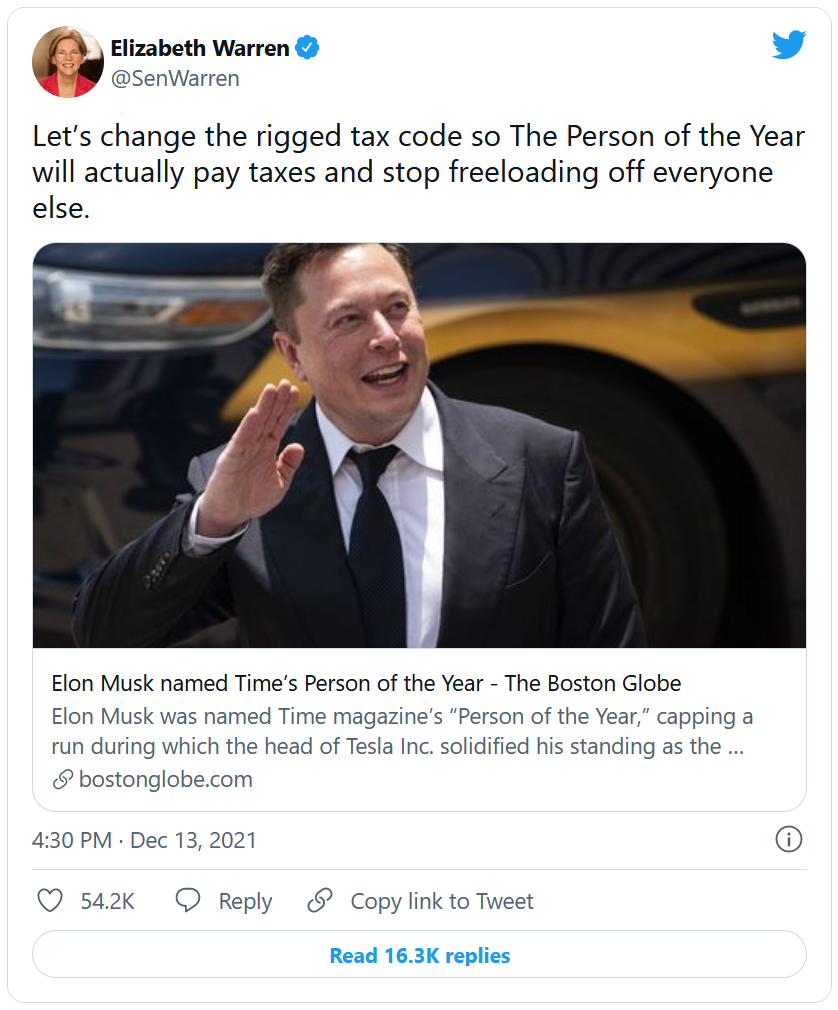The image size is (838, 1010).
Task: Click the Boston Globe article headline
Action: pyautogui.click(x=366, y=684)
